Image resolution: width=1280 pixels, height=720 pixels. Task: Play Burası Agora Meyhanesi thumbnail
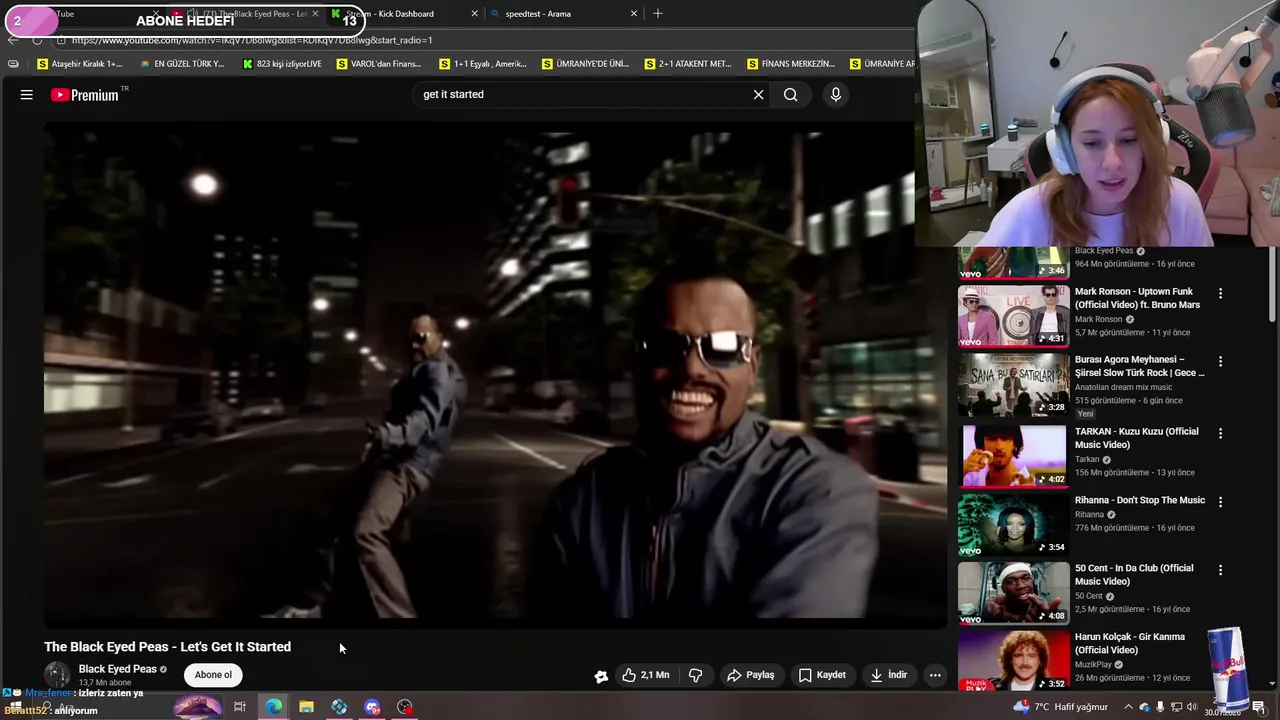tap(1013, 384)
